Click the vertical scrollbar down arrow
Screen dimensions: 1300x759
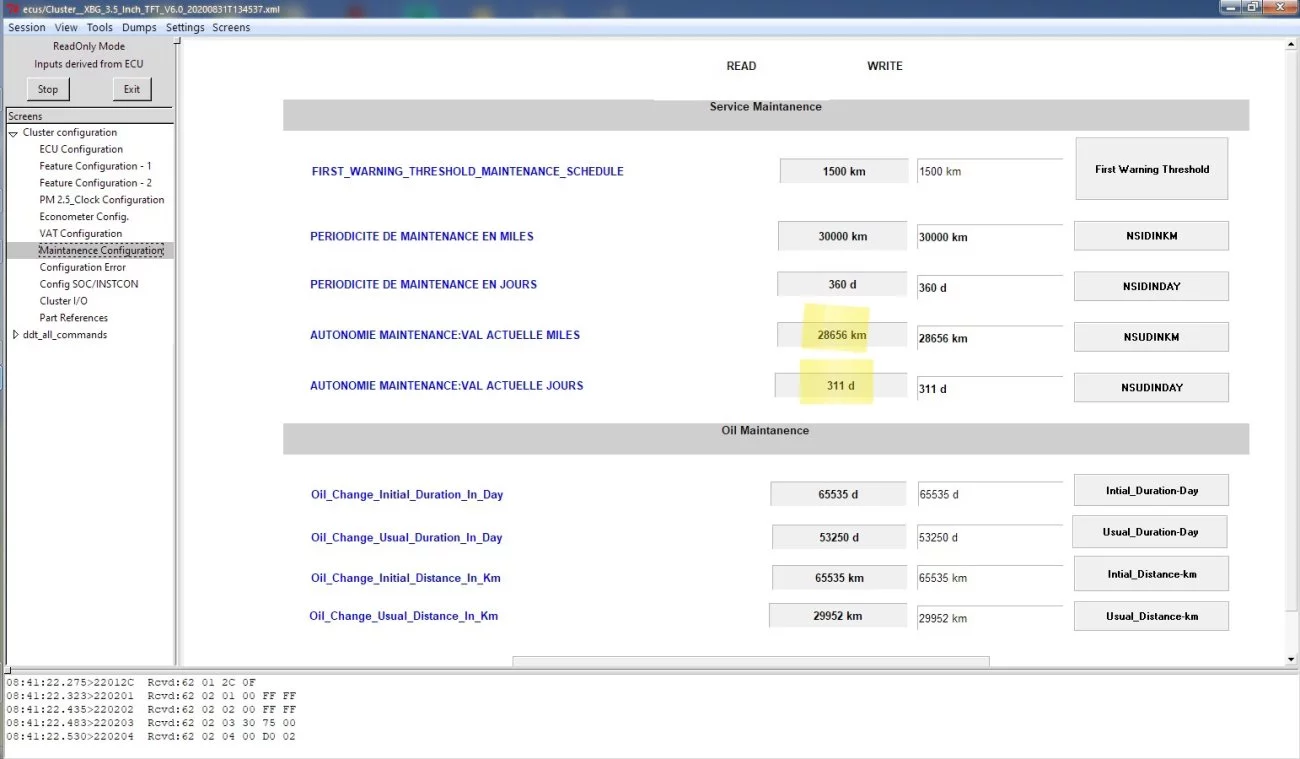click(x=1291, y=660)
